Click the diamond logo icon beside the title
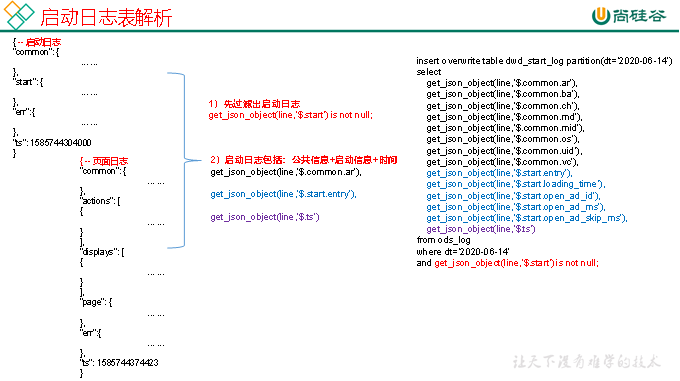Image resolution: width=680 pixels, height=381 pixels. point(19,15)
